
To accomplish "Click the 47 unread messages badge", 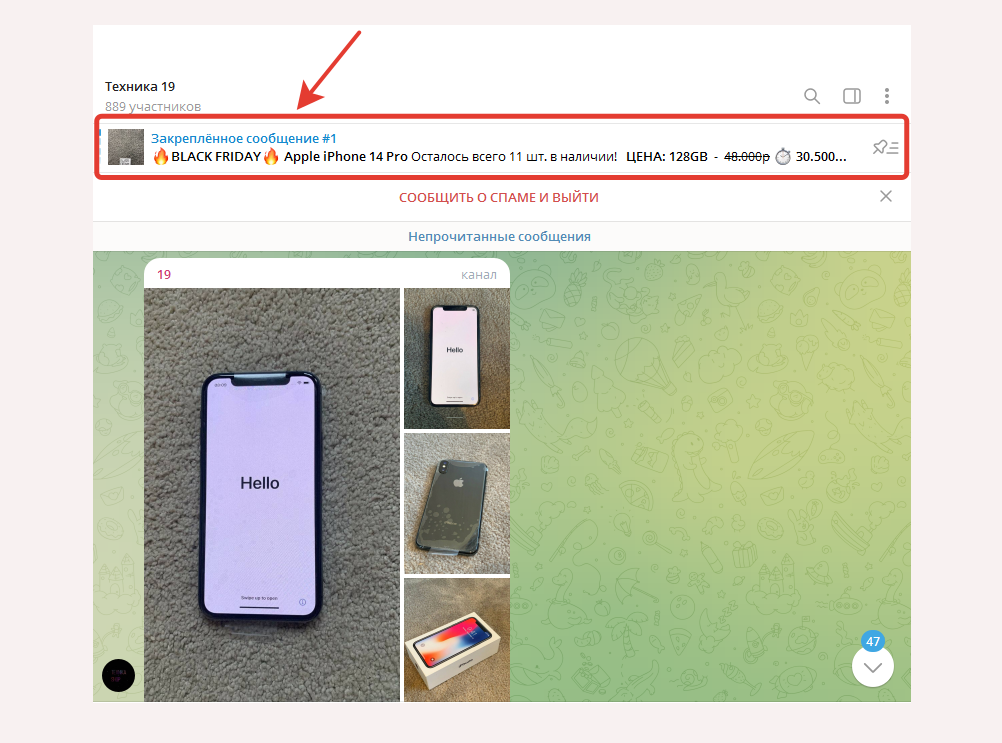I will (x=873, y=641).
